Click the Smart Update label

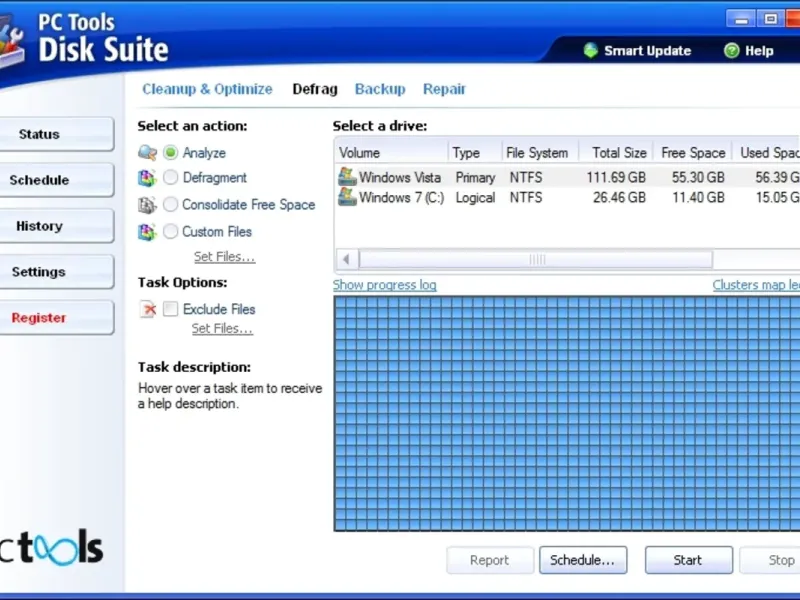pos(647,51)
